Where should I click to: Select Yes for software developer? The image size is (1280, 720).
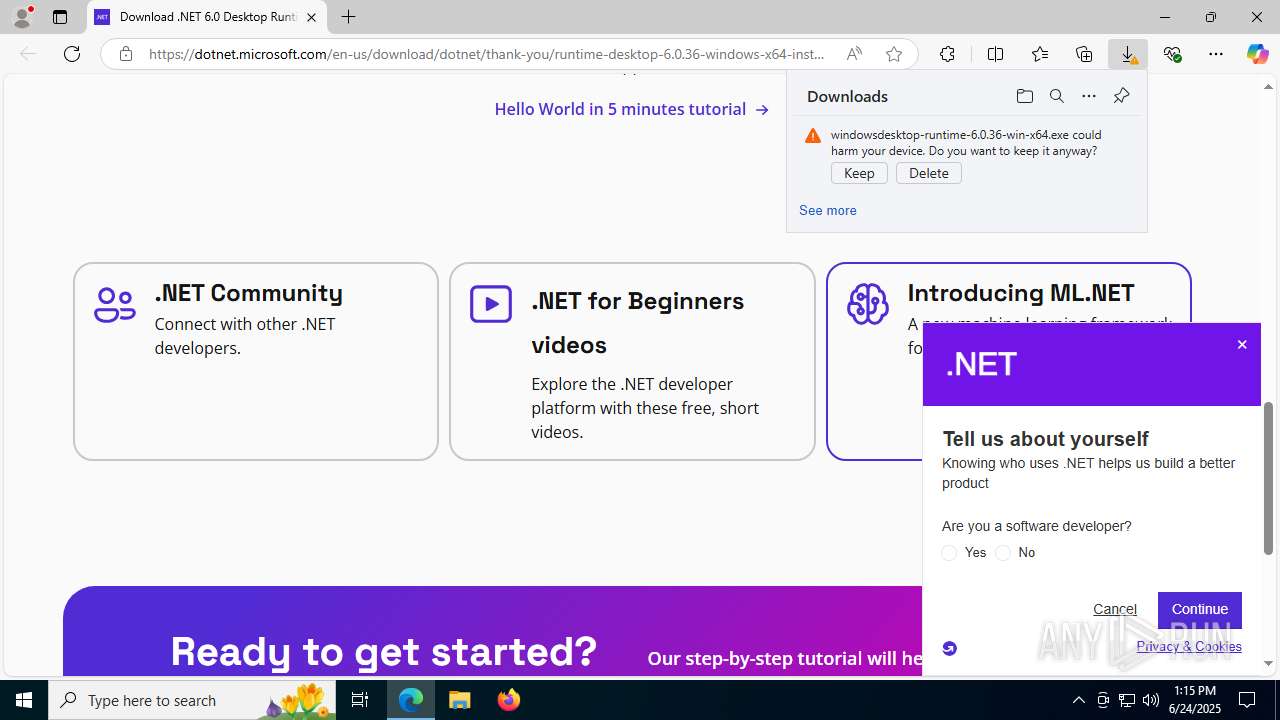949,553
